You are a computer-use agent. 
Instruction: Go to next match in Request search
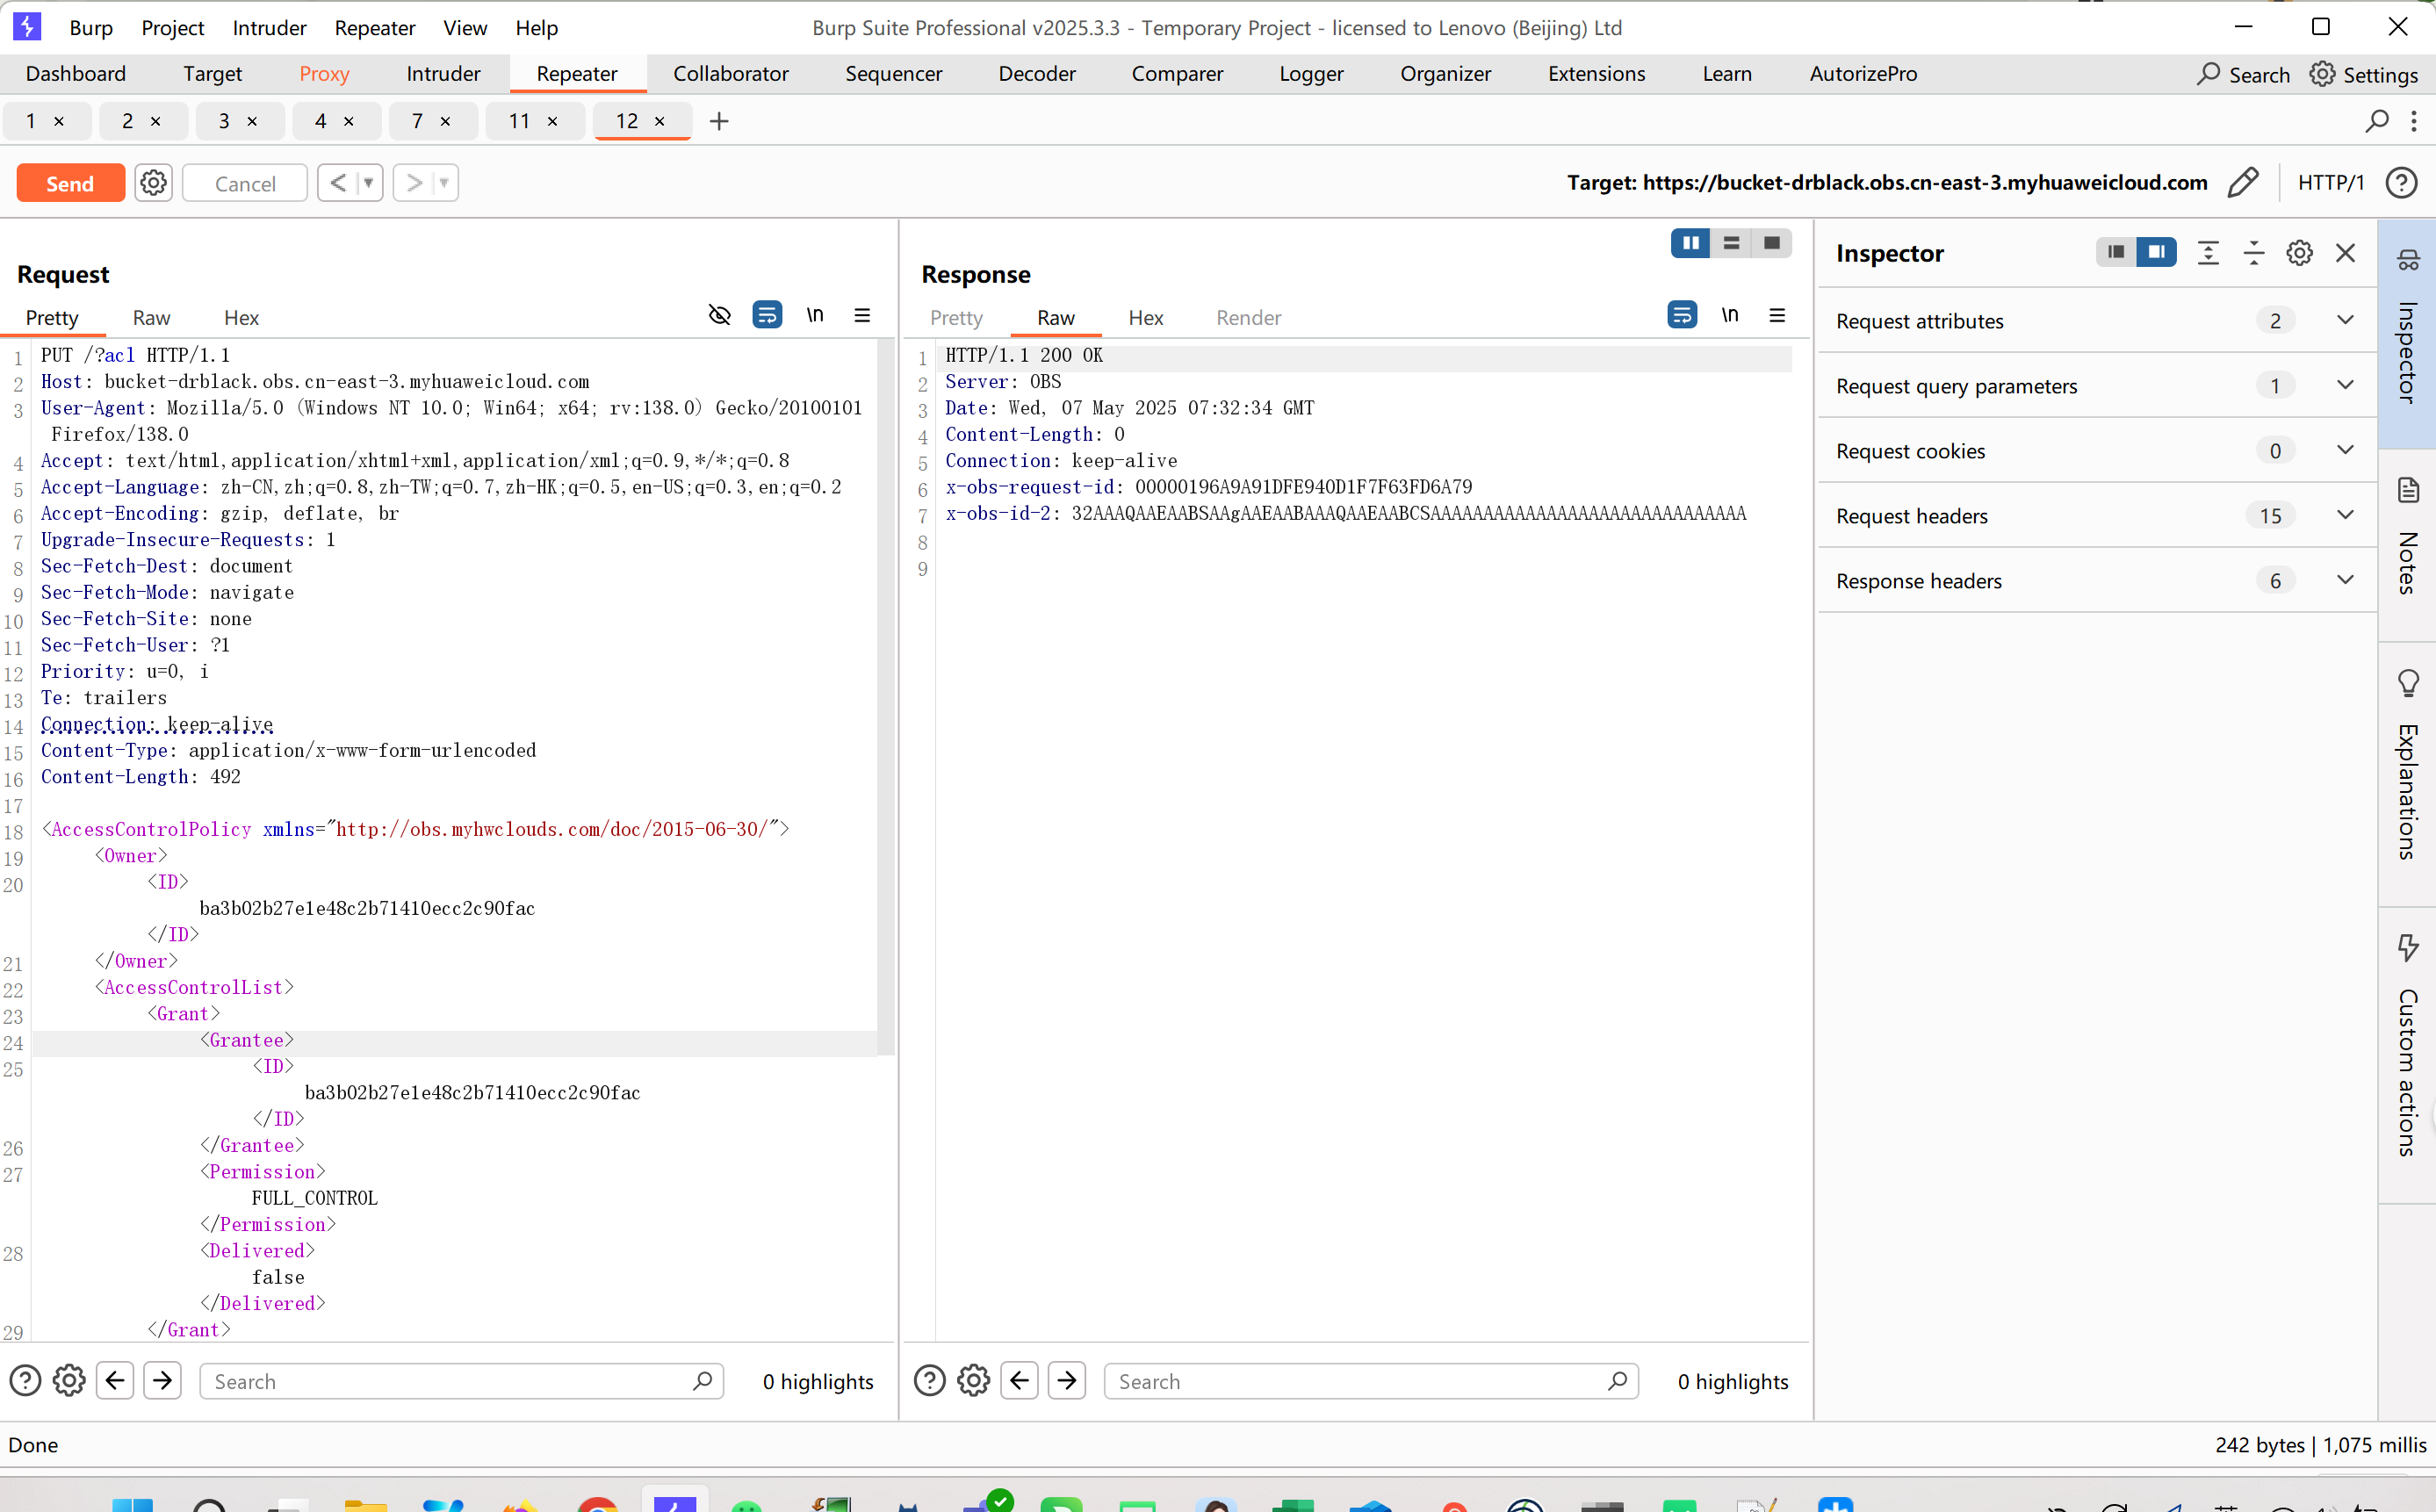point(162,1381)
